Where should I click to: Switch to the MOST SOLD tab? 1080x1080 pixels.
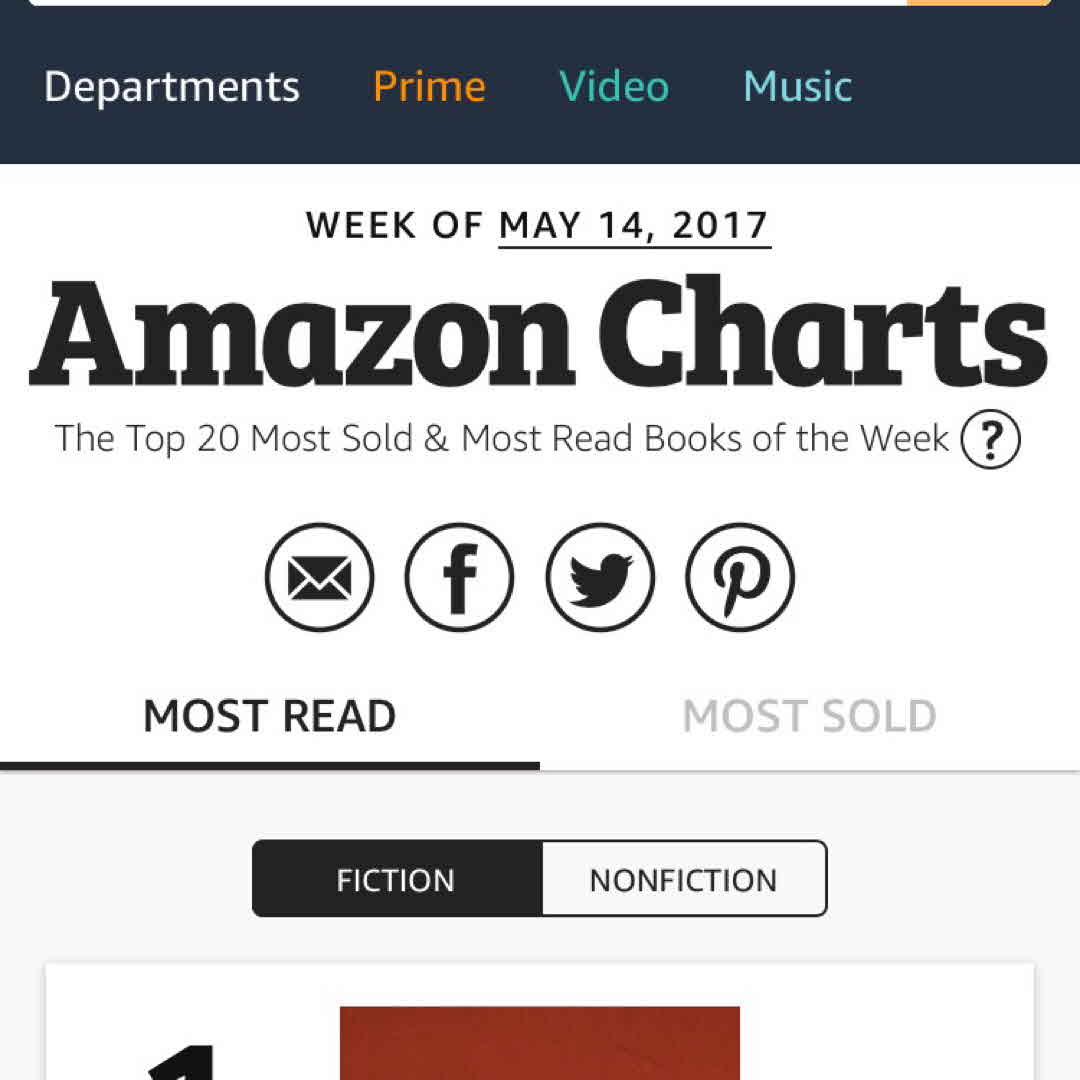809,716
